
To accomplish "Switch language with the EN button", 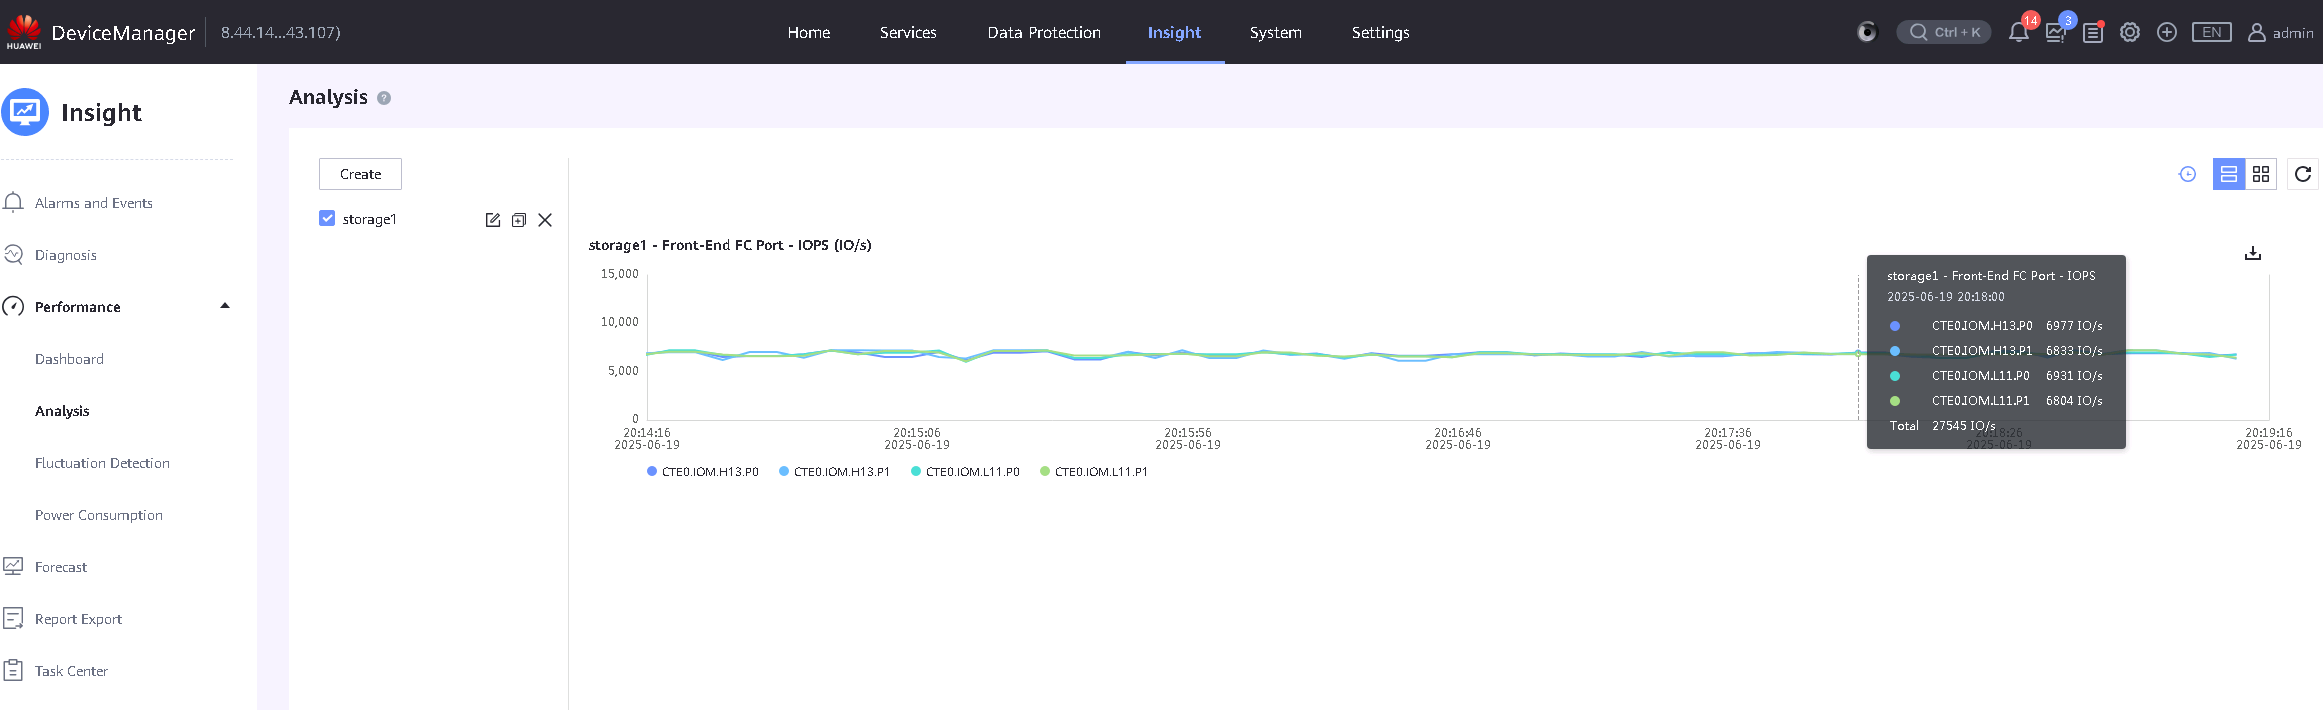I will click(2212, 32).
